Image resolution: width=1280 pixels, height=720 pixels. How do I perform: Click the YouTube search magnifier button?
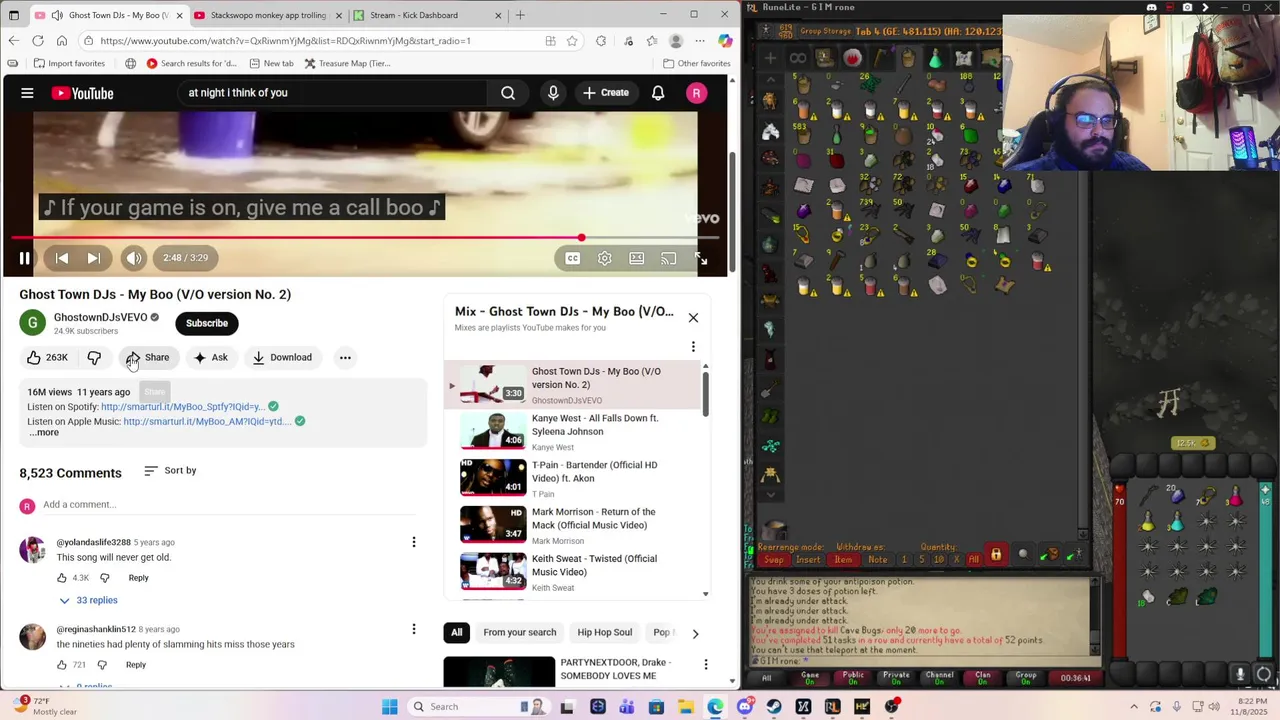pos(508,93)
